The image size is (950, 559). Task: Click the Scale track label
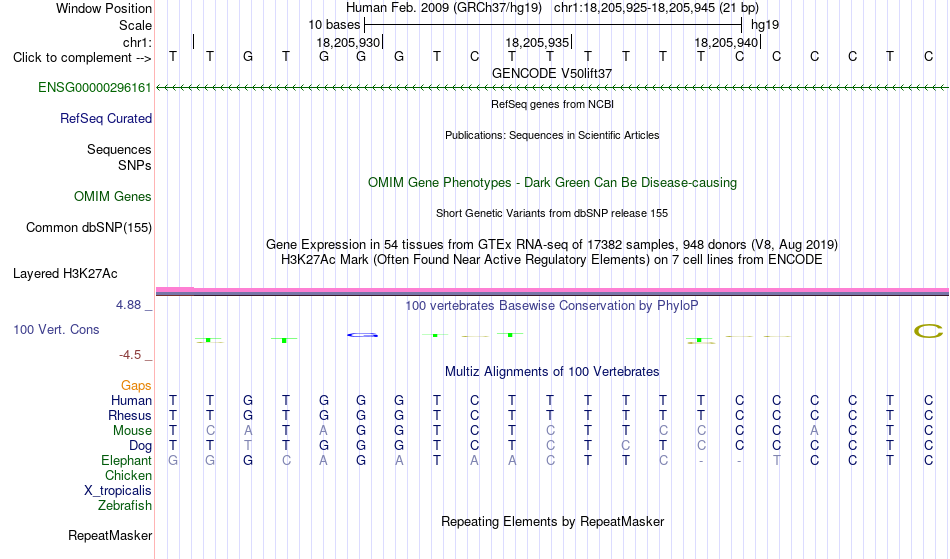pyautogui.click(x=136, y=26)
